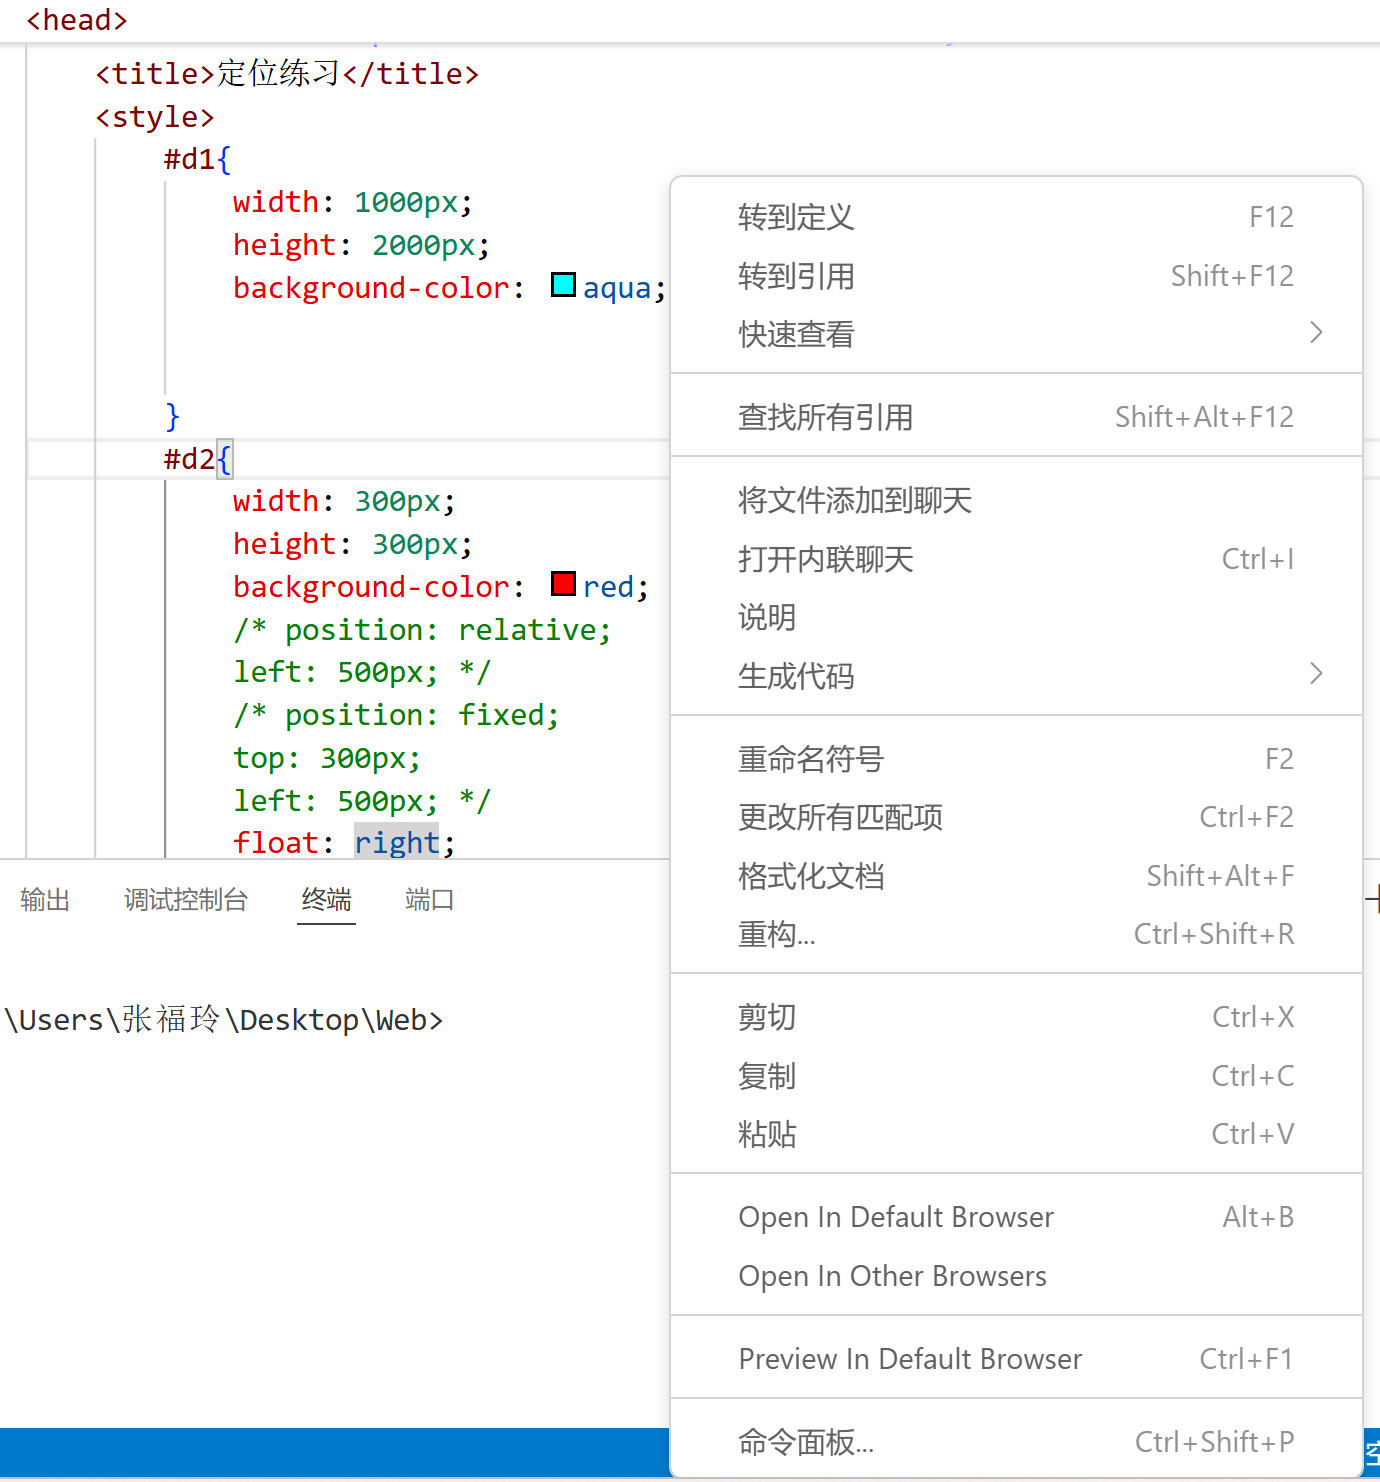
Task: Open the red color swatch picker
Action: click(564, 584)
